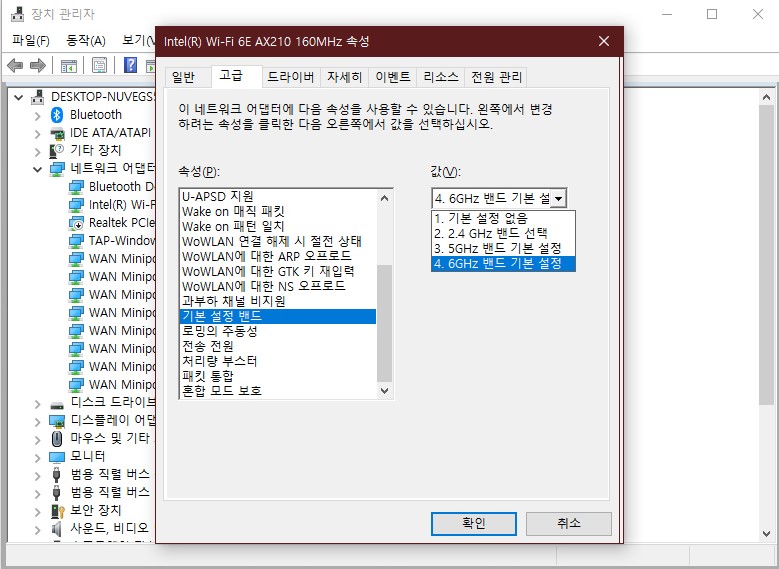This screenshot has height=569, width=779.
Task: Select 'U-APSD 지원' property
Action: [277, 197]
